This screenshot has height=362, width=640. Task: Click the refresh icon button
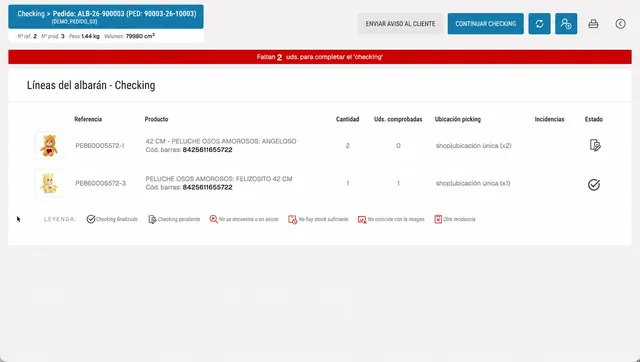coord(539,24)
